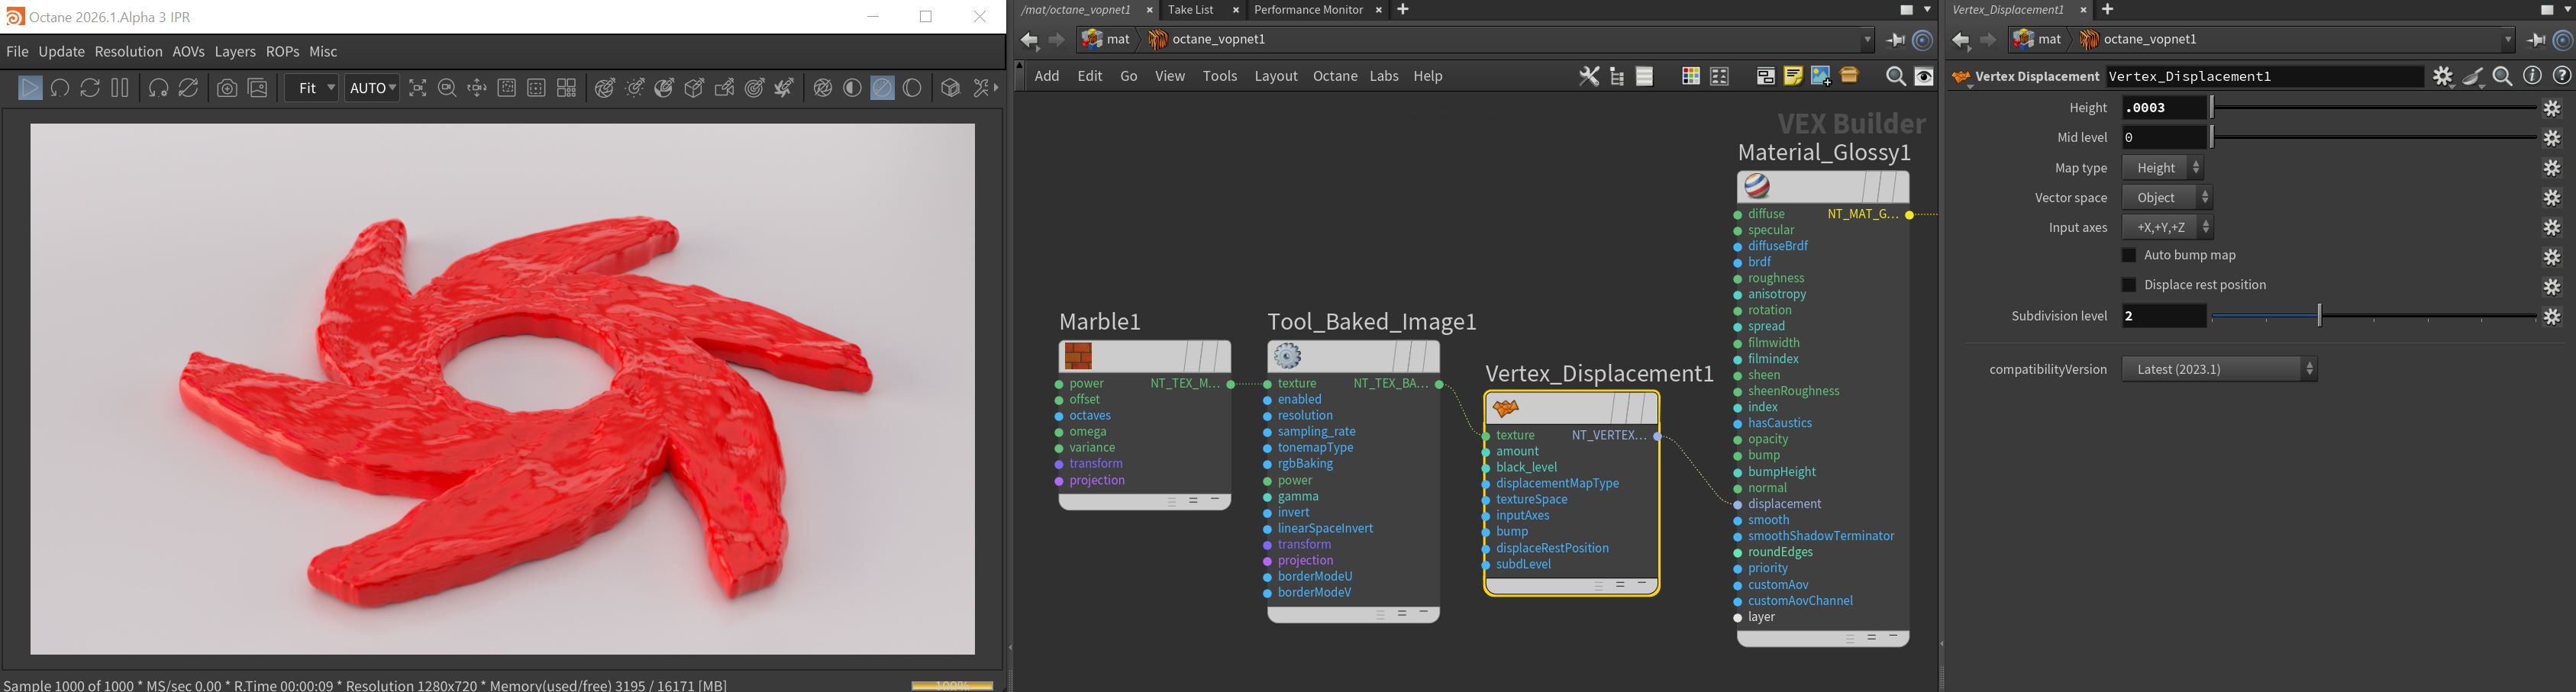Click the Layout menu in network editor

[x=1275, y=76]
